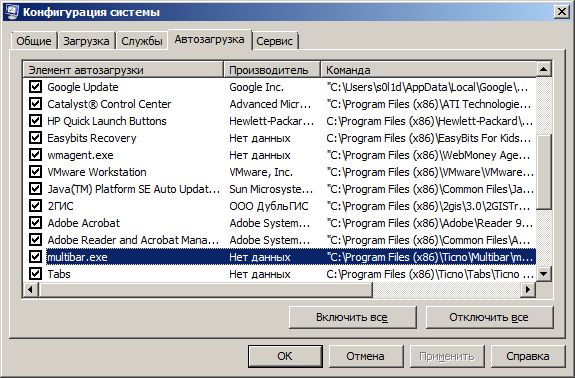
Task: Select the Автозагрузка tab
Action: [209, 39]
